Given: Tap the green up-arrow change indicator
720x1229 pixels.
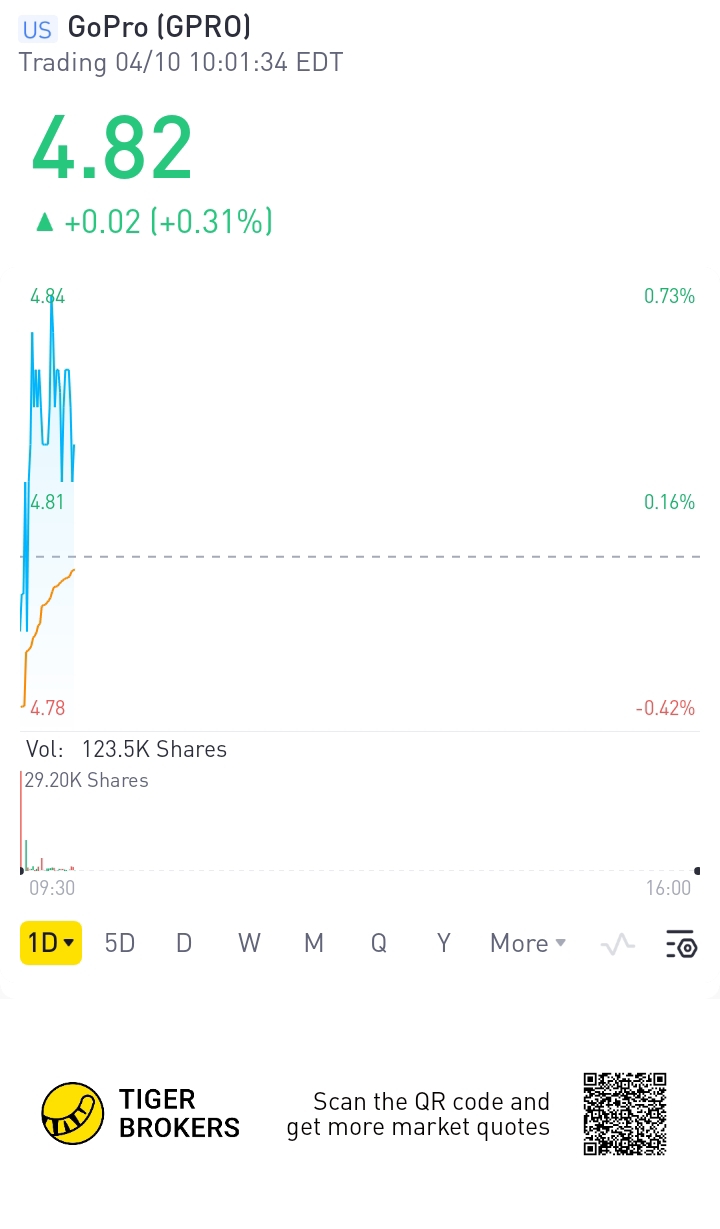Looking at the screenshot, I should pyautogui.click(x=44, y=222).
